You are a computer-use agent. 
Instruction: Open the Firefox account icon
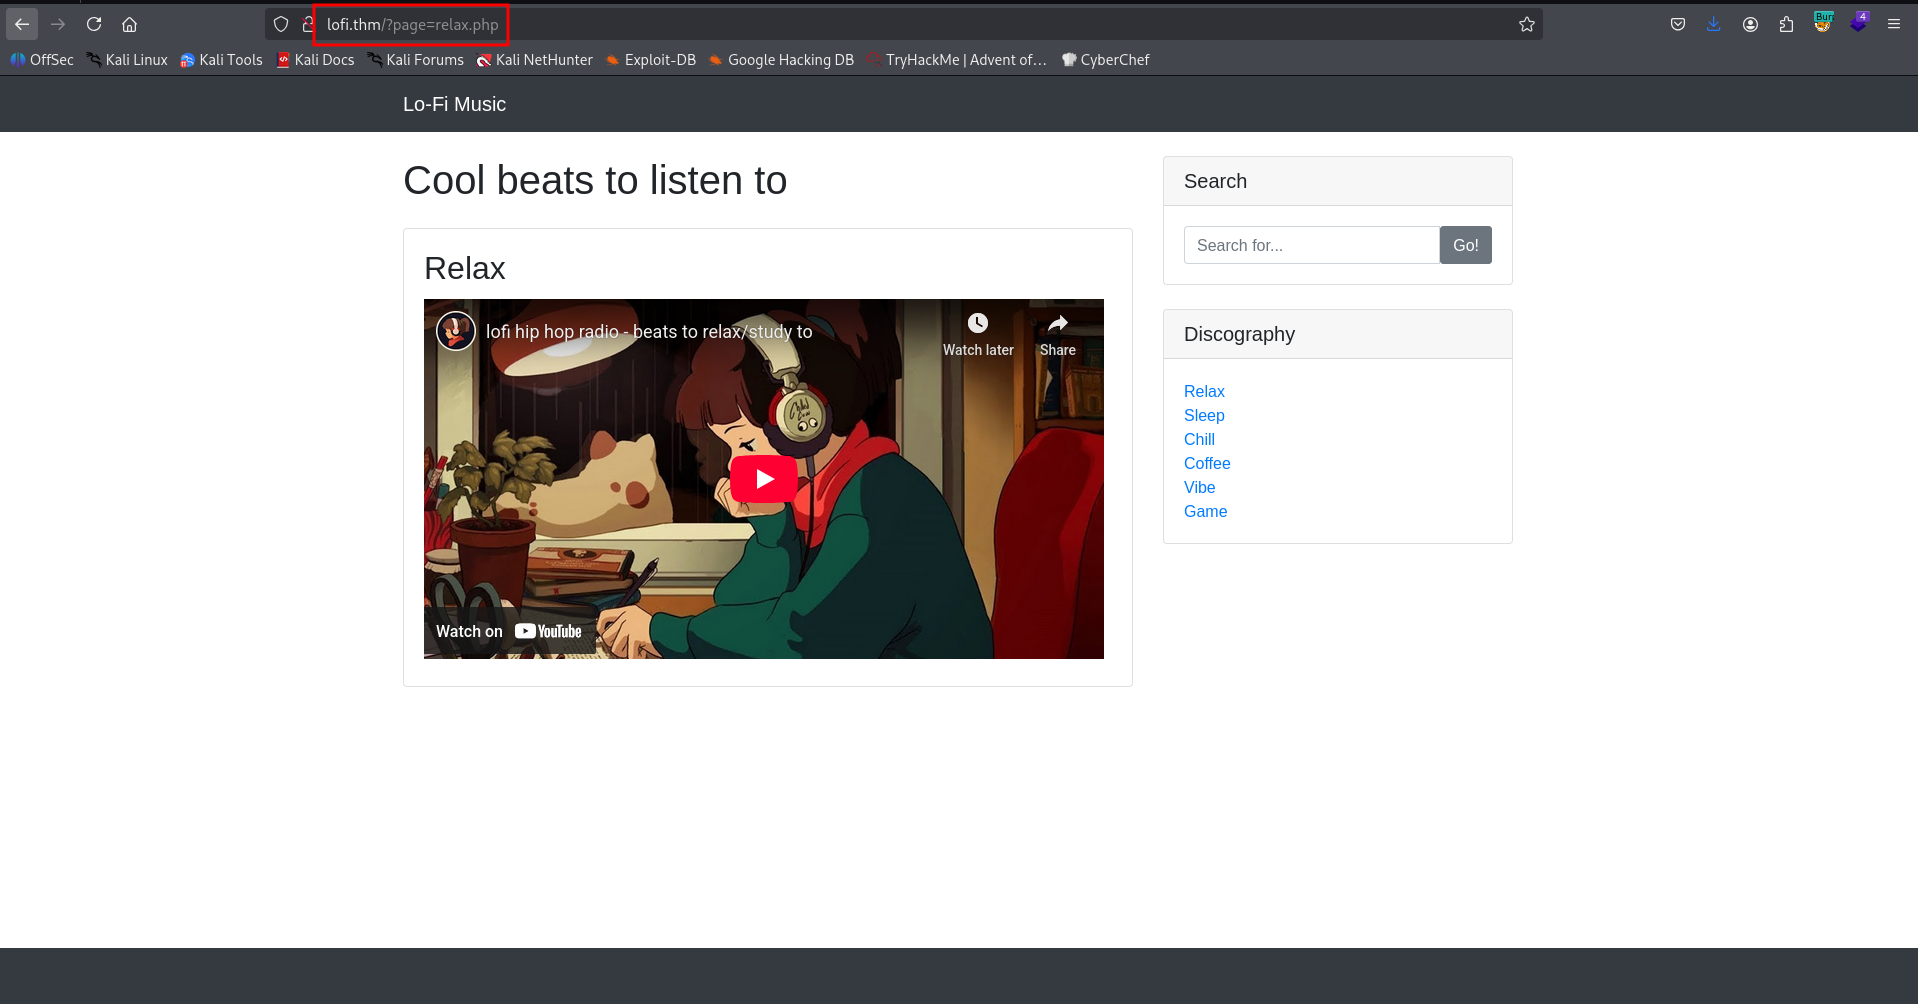pyautogui.click(x=1750, y=24)
